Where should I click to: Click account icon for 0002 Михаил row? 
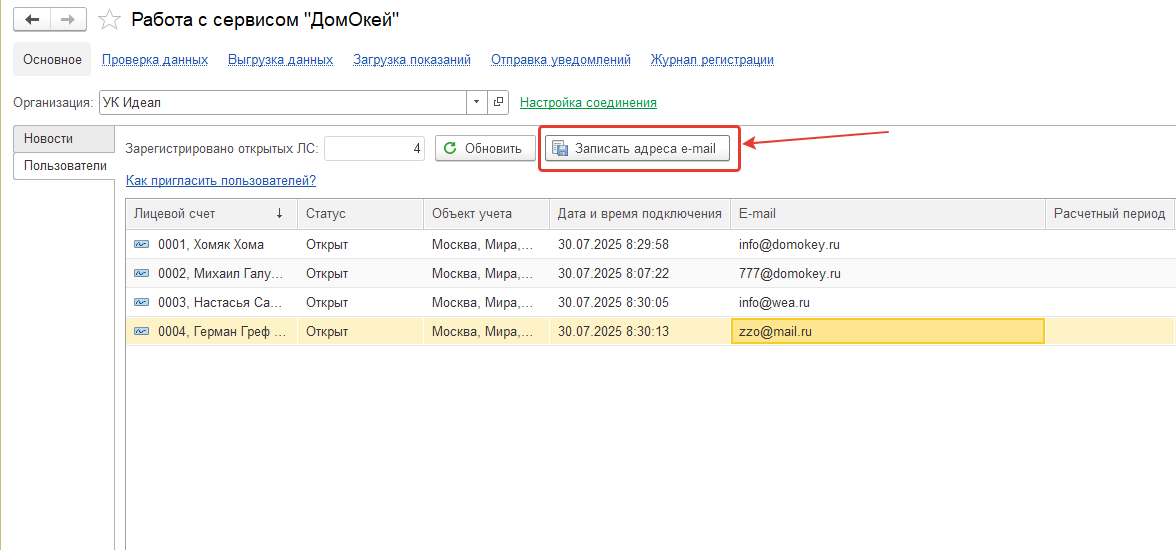[x=141, y=273]
